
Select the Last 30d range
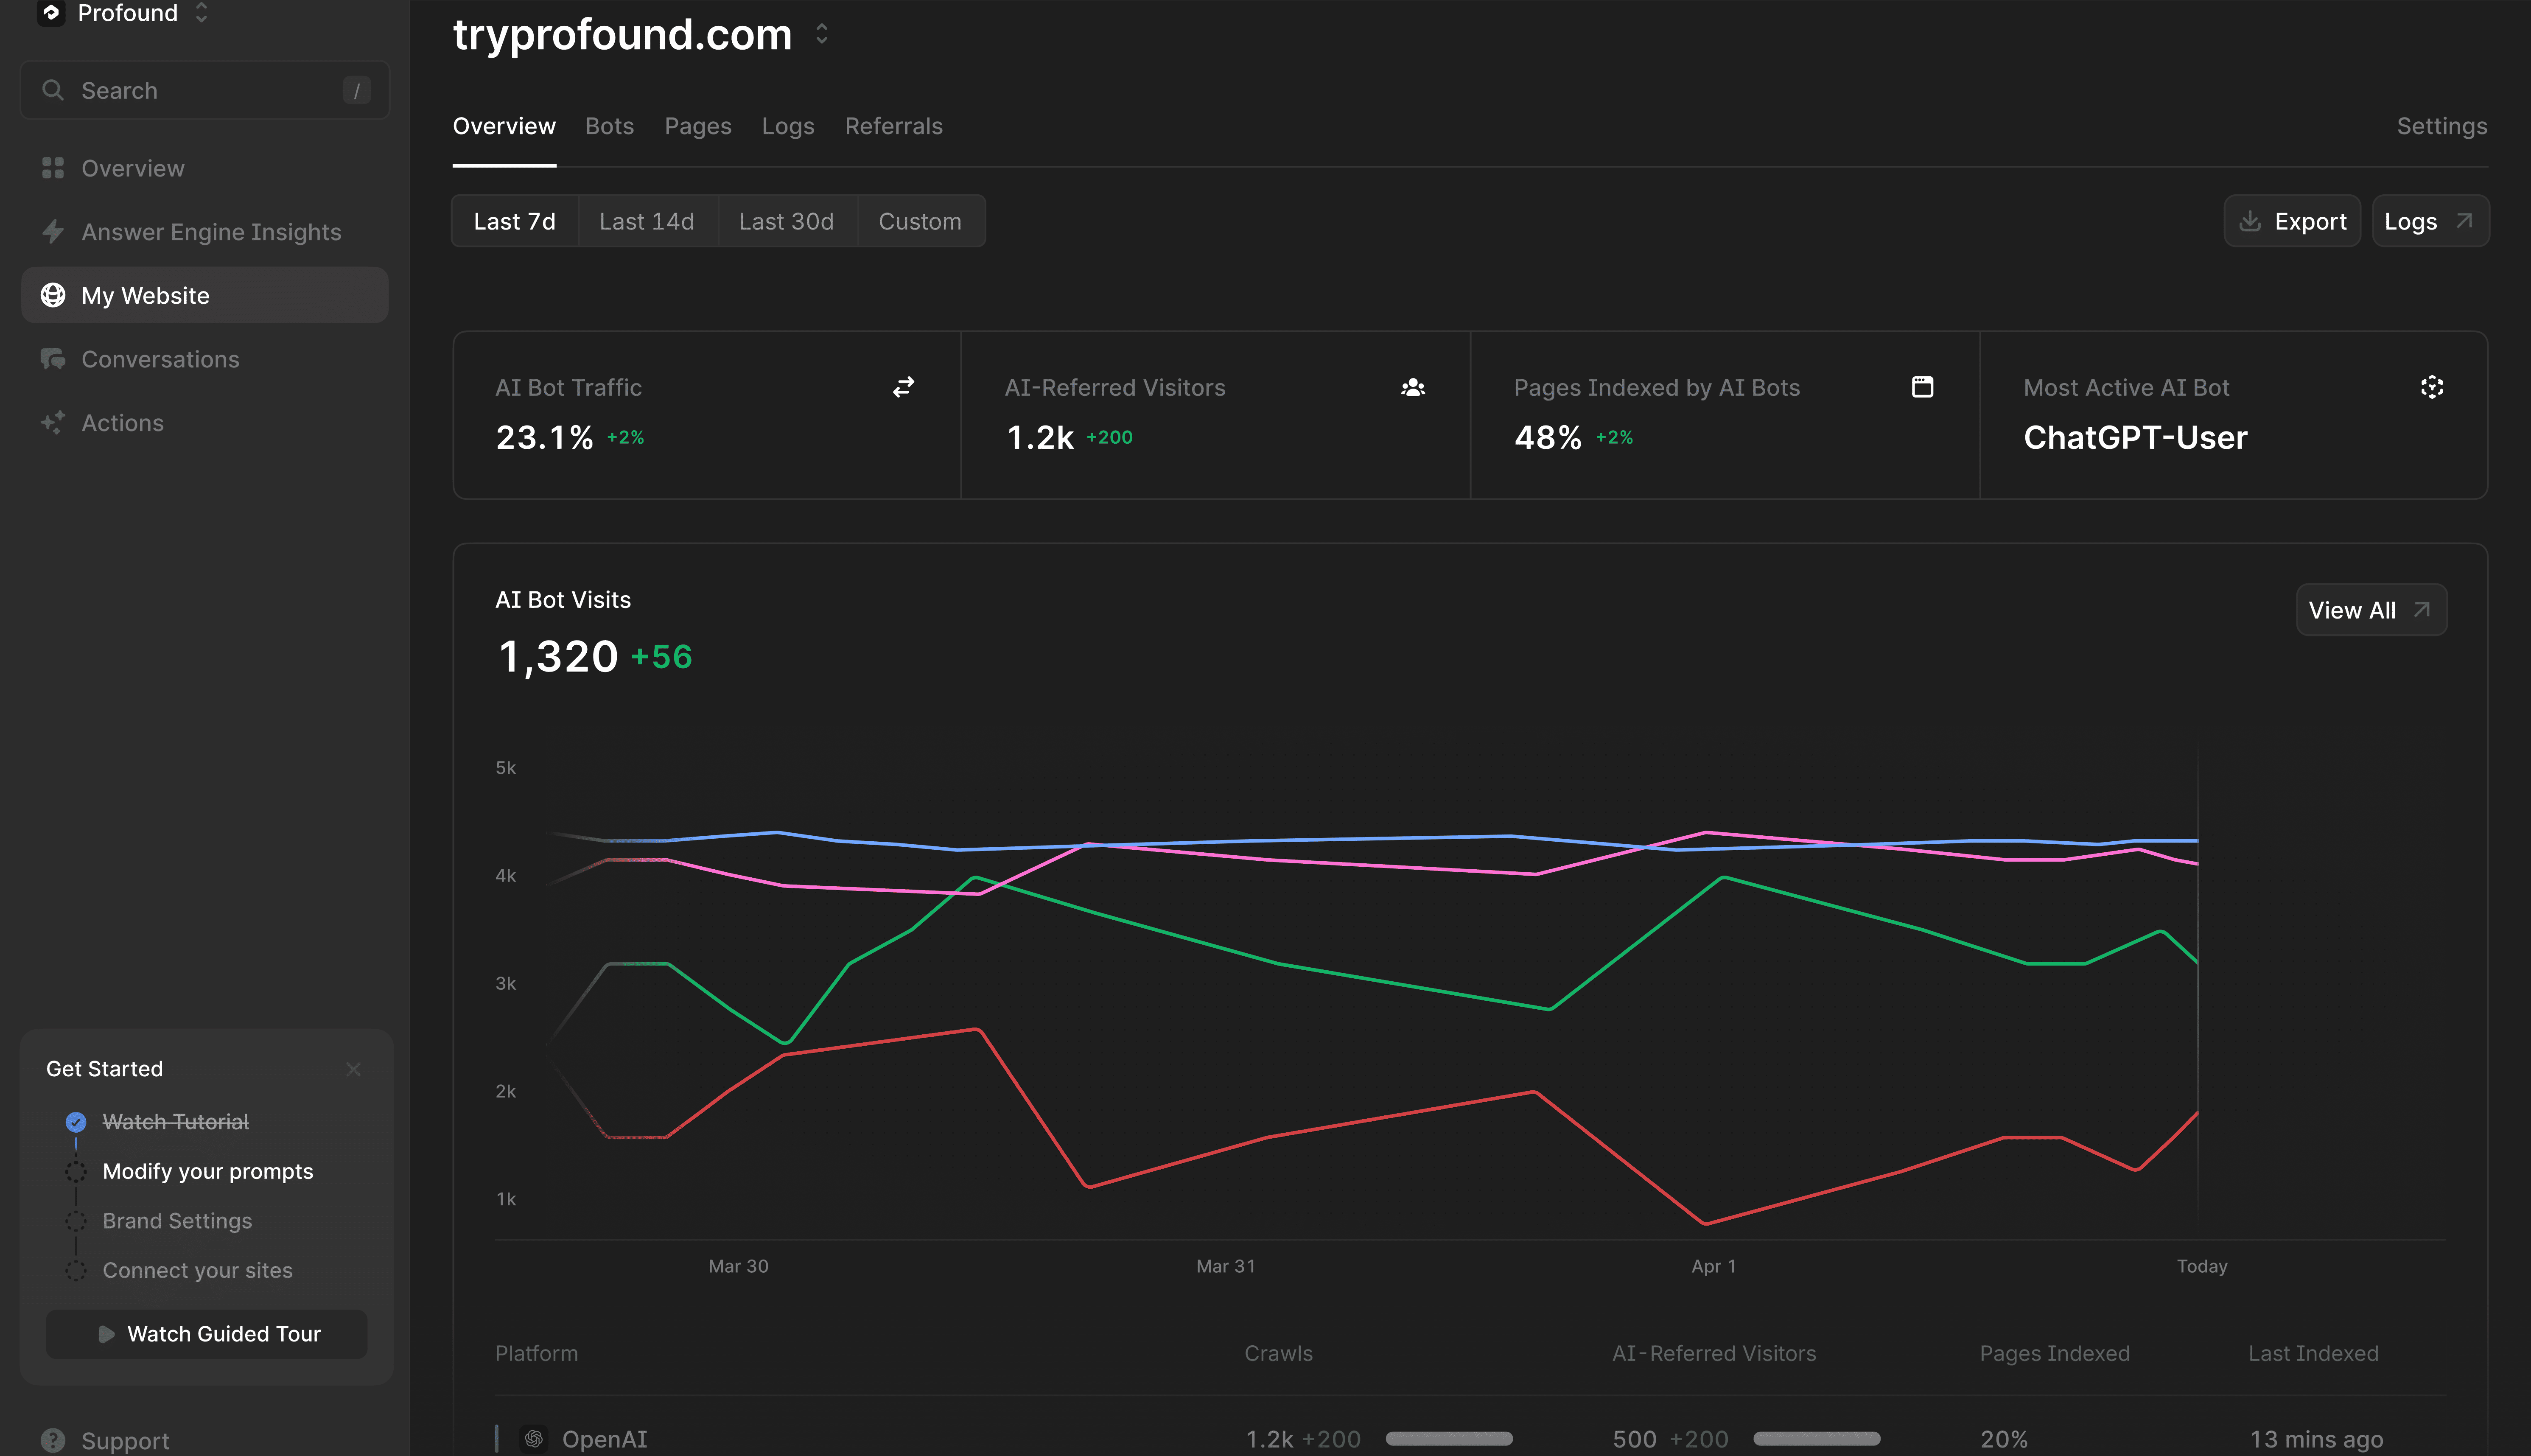[787, 221]
